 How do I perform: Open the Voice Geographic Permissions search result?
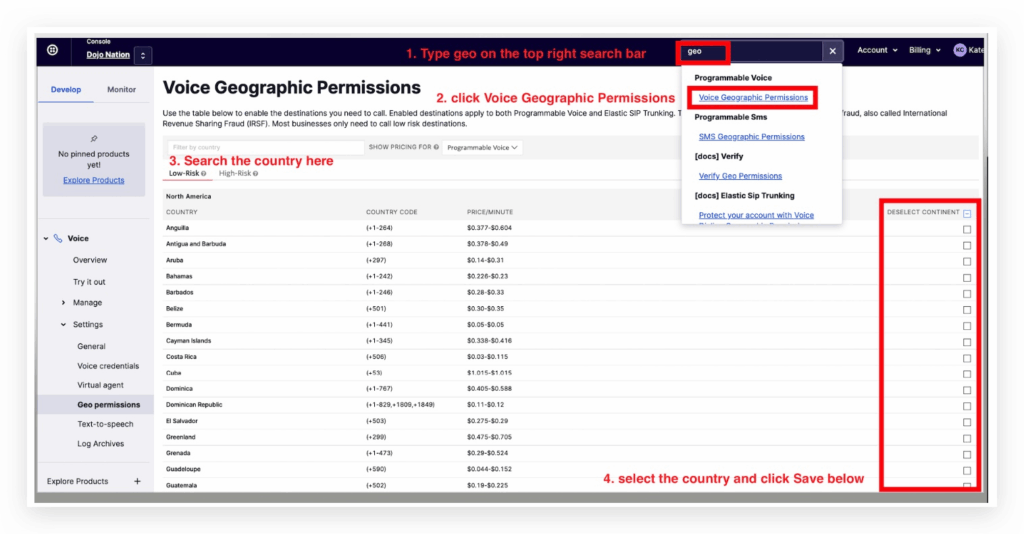pyautogui.click(x=753, y=98)
